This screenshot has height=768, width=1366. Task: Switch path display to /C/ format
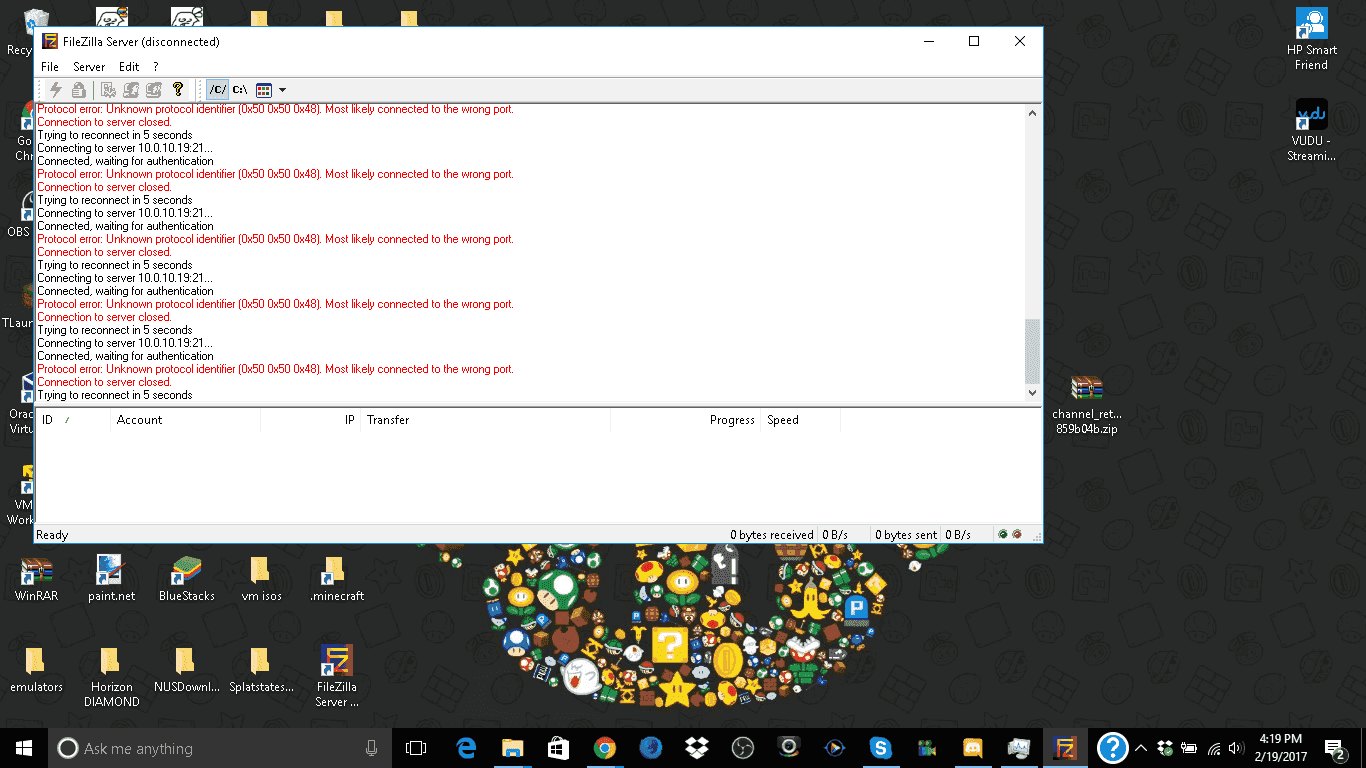click(218, 90)
